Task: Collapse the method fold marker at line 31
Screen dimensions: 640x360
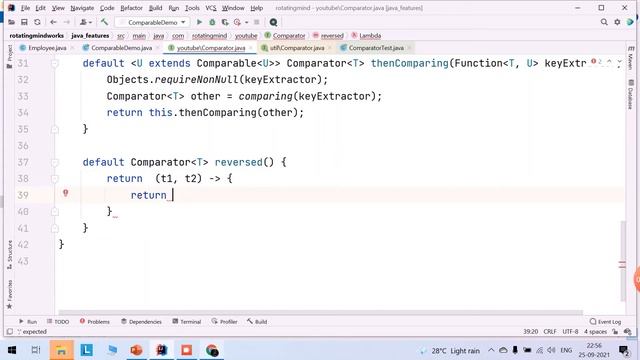Action: [x=55, y=63]
